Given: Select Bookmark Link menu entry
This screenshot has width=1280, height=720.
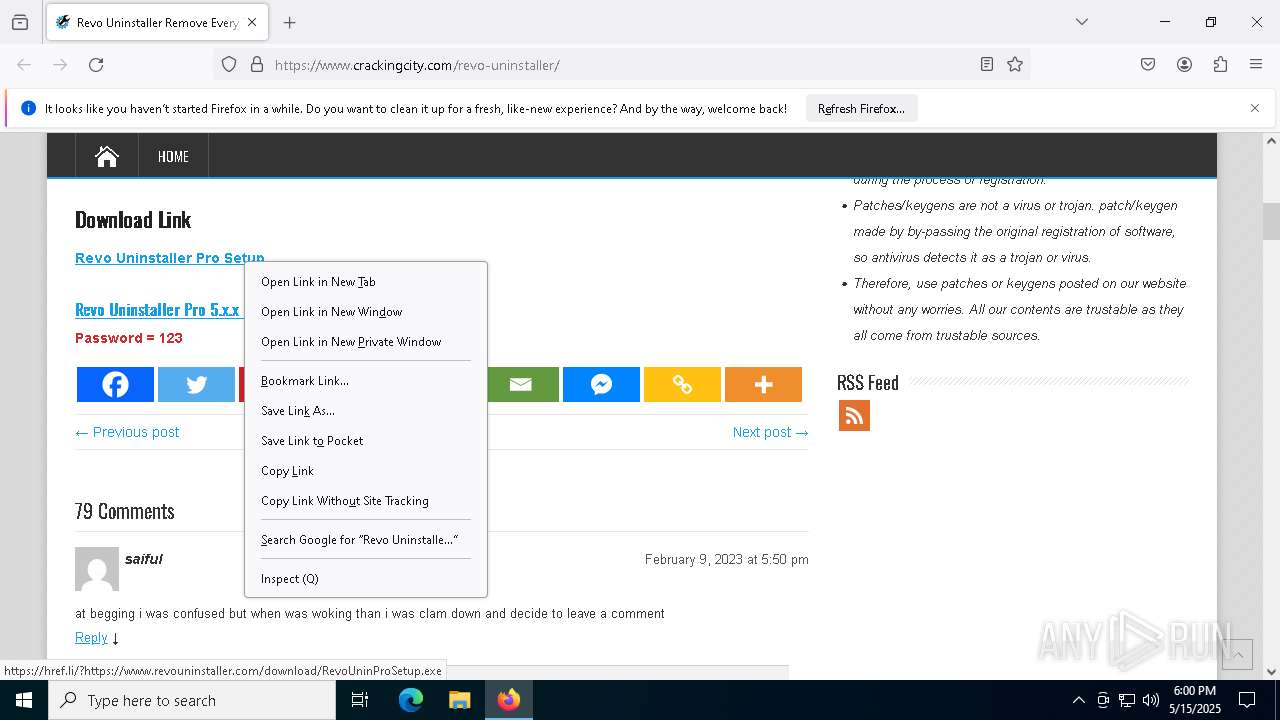Looking at the screenshot, I should click(x=366, y=381).
